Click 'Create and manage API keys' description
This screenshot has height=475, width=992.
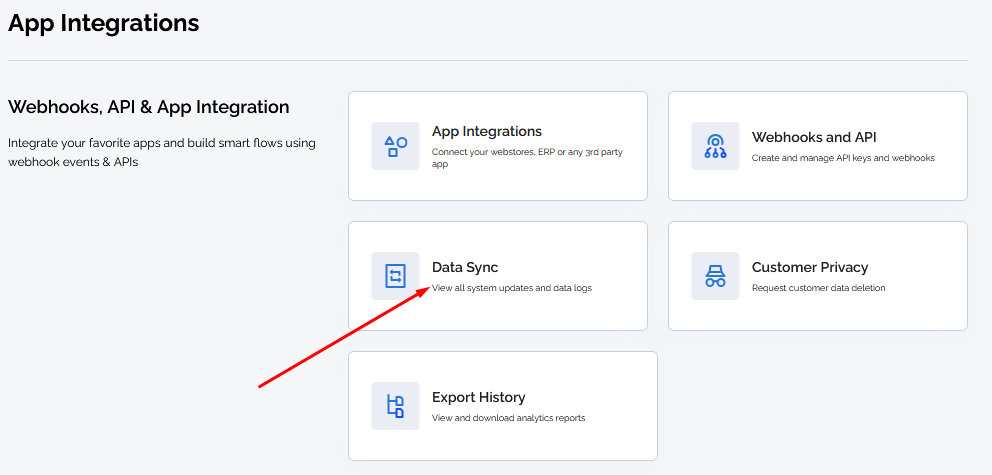[x=843, y=158]
